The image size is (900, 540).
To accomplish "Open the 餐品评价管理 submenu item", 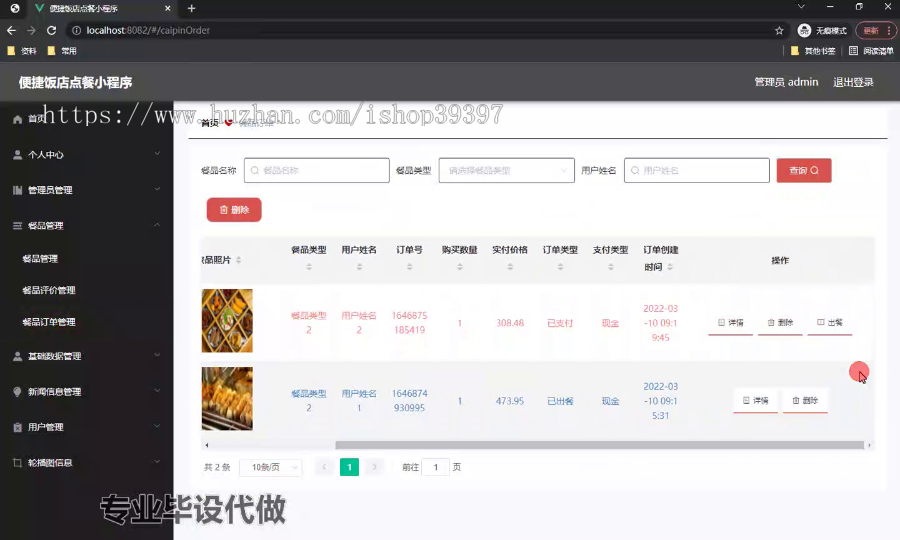I will click(49, 290).
